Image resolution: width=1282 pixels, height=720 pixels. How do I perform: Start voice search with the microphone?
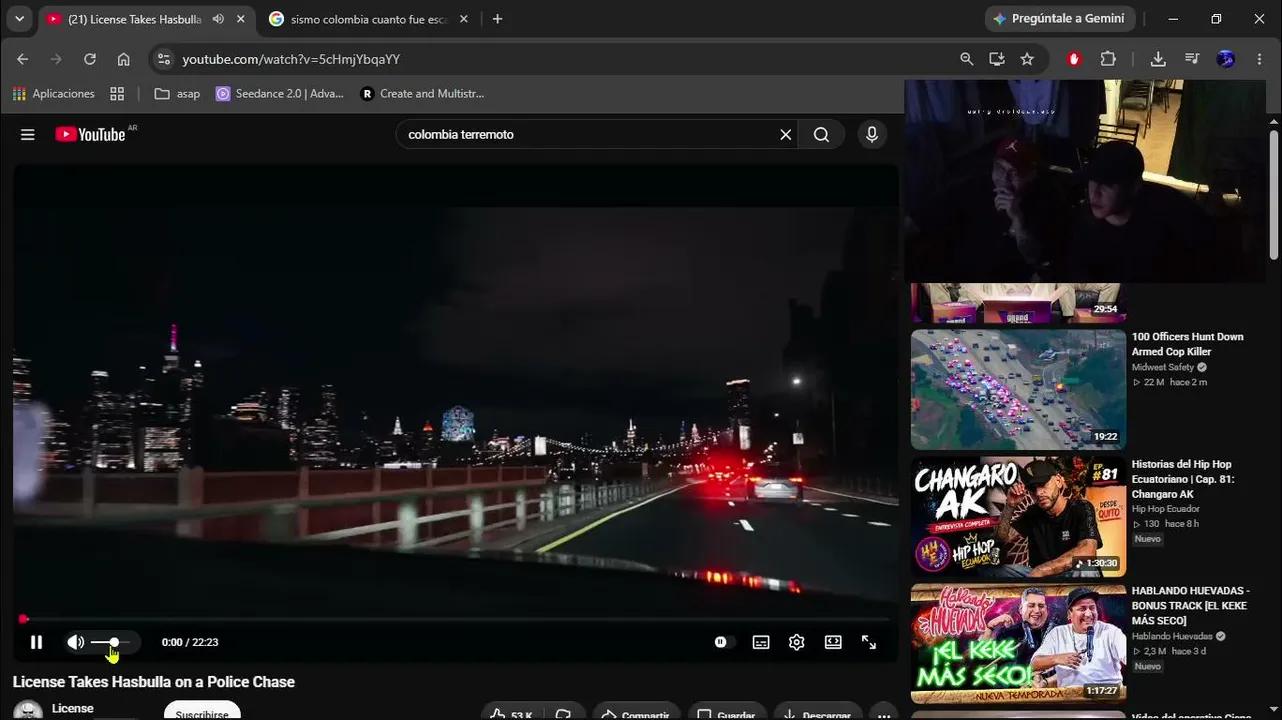coord(872,134)
